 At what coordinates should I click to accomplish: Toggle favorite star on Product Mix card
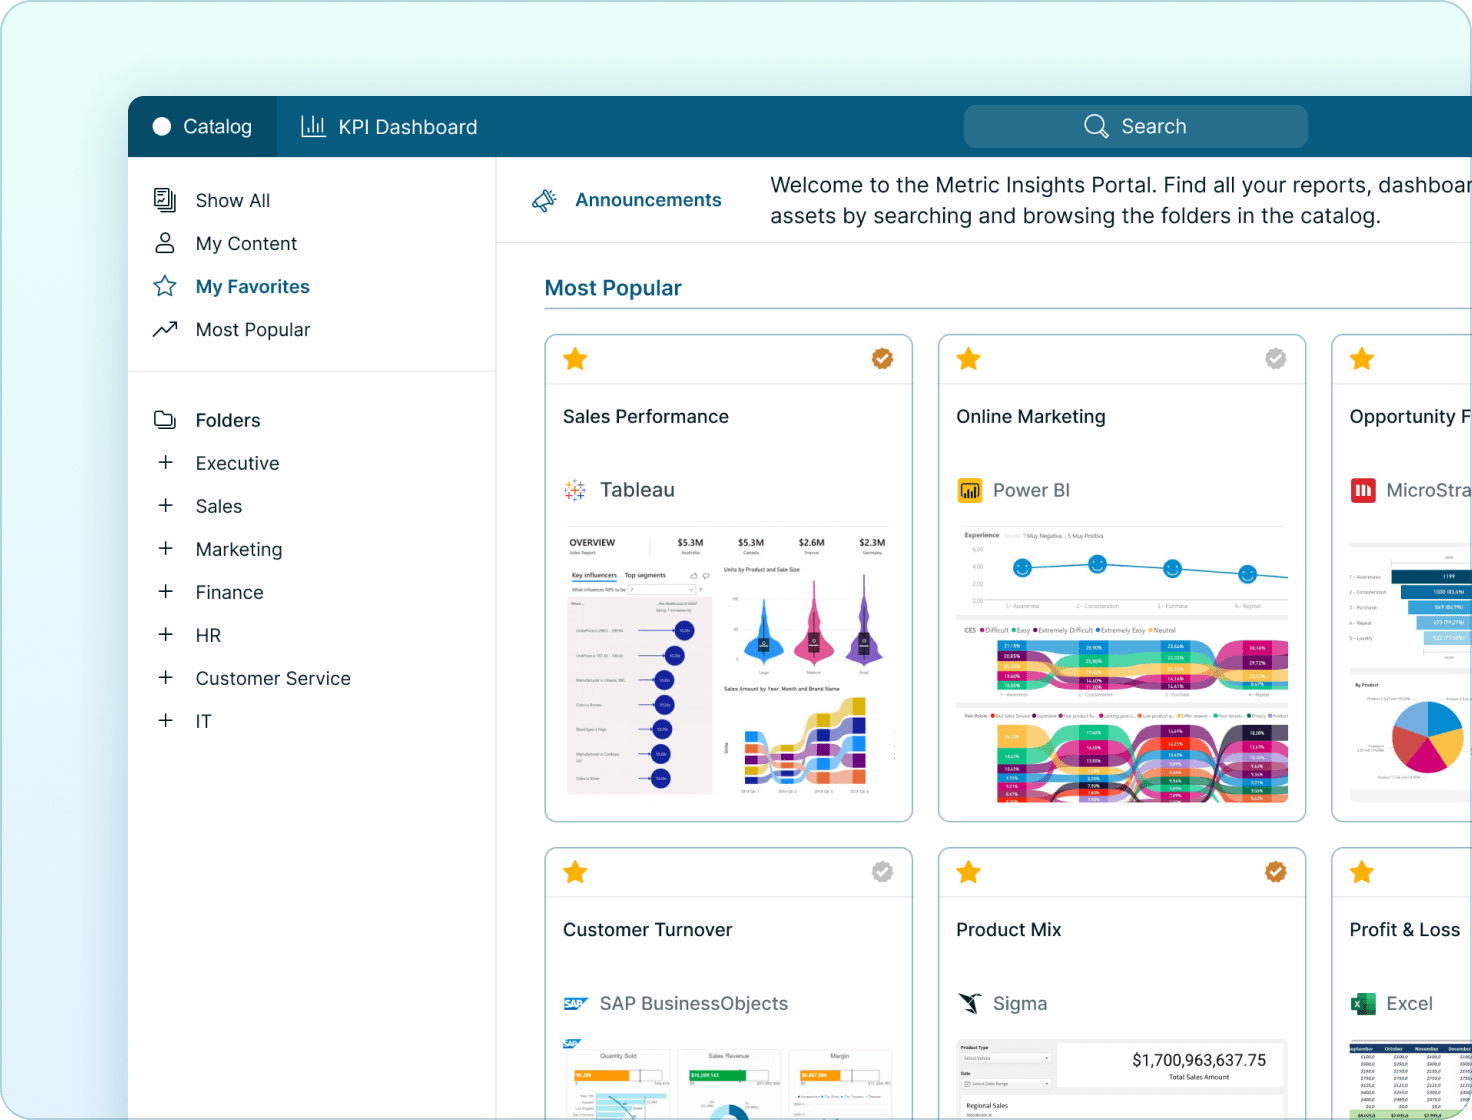(x=969, y=872)
